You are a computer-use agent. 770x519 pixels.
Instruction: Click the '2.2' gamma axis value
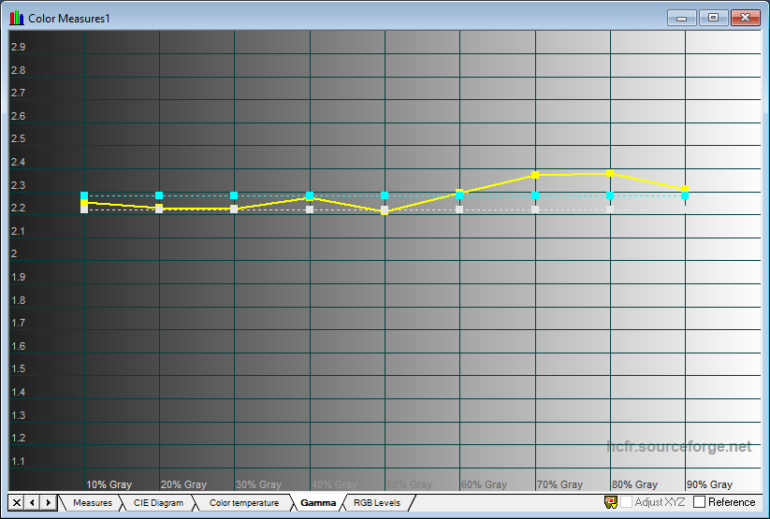(x=19, y=208)
